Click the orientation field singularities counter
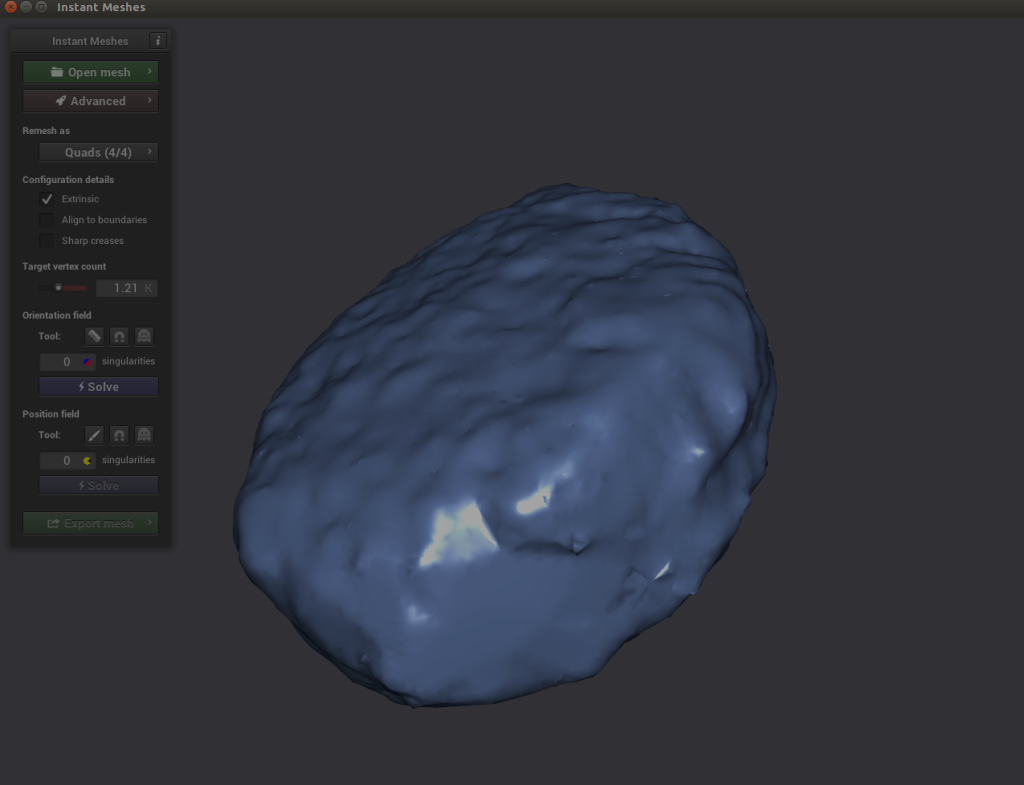This screenshot has height=785, width=1024. [x=68, y=362]
